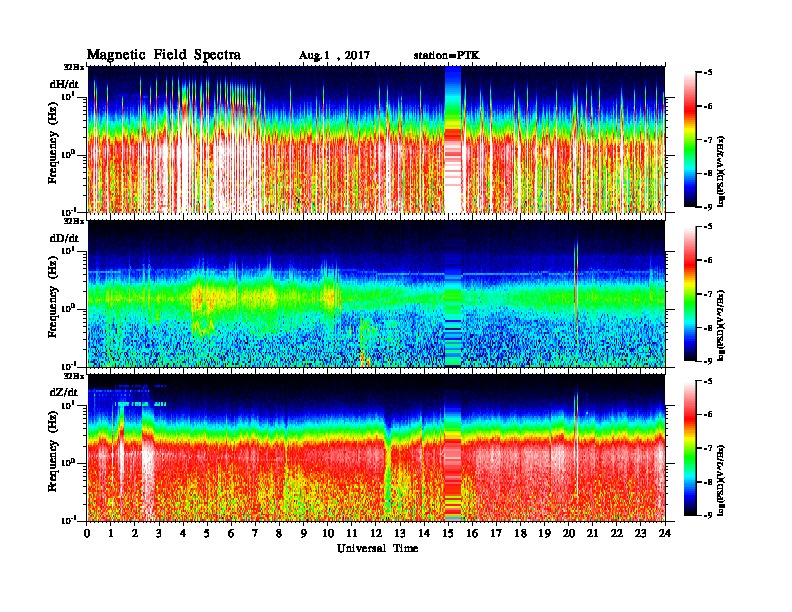The image size is (792, 612).
Task: Click 'Frequency (Hz)' label of dD/dt panel
Action: tap(53, 298)
